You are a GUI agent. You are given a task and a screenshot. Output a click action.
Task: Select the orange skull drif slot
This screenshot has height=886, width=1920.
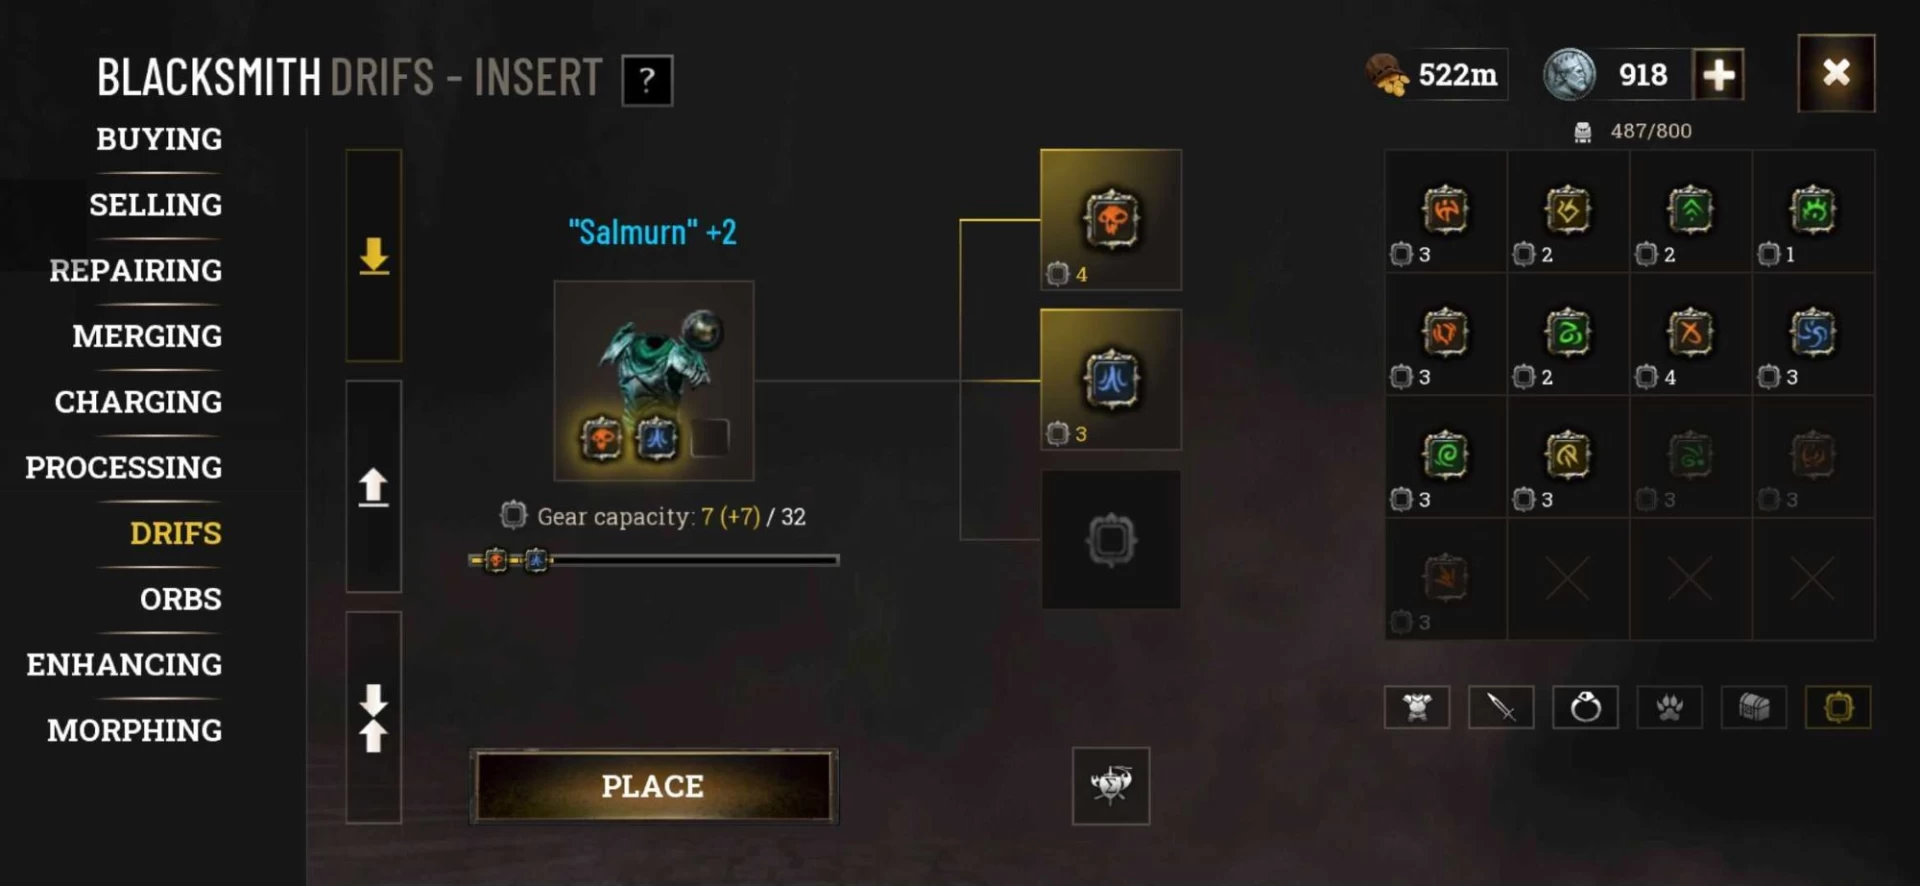(1111, 220)
